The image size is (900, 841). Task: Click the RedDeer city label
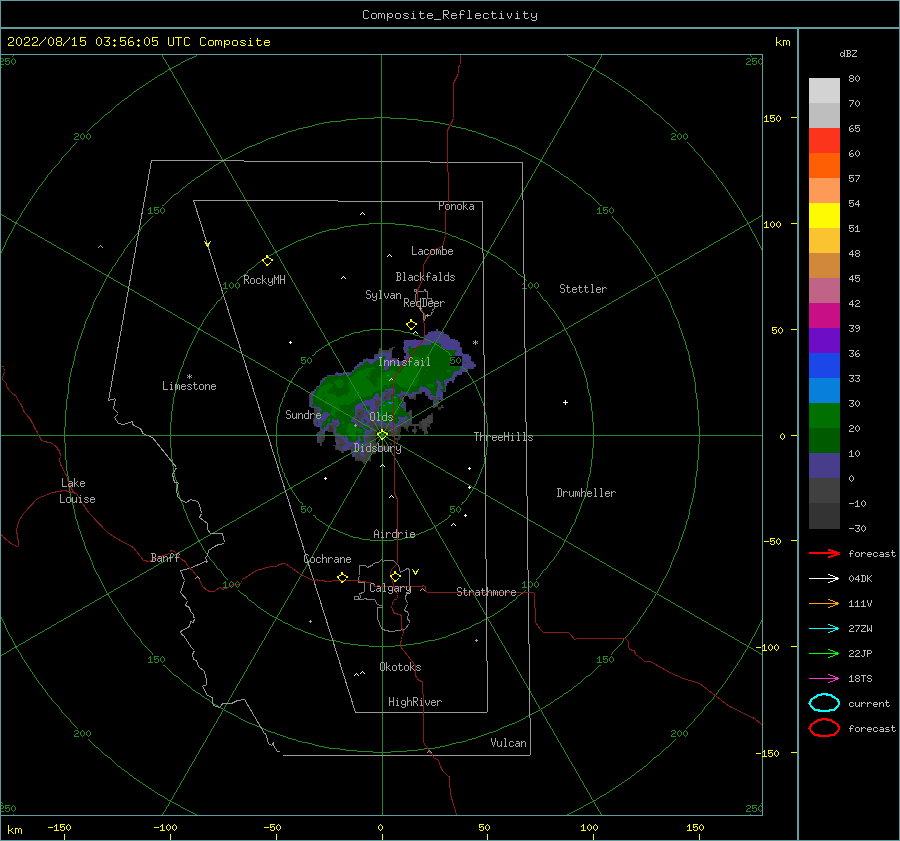click(424, 303)
